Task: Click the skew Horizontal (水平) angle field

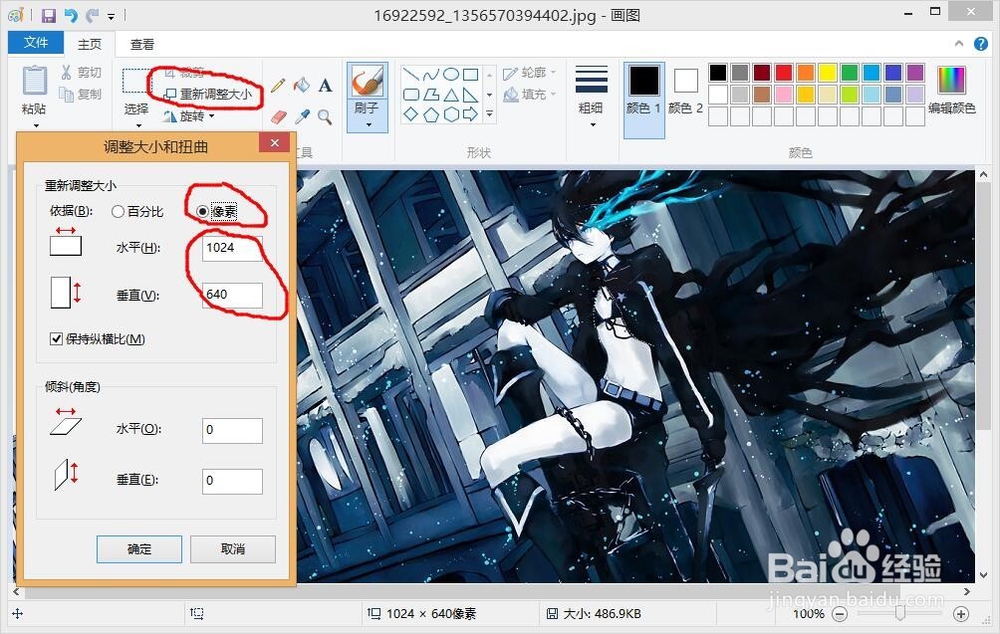Action: [x=232, y=431]
